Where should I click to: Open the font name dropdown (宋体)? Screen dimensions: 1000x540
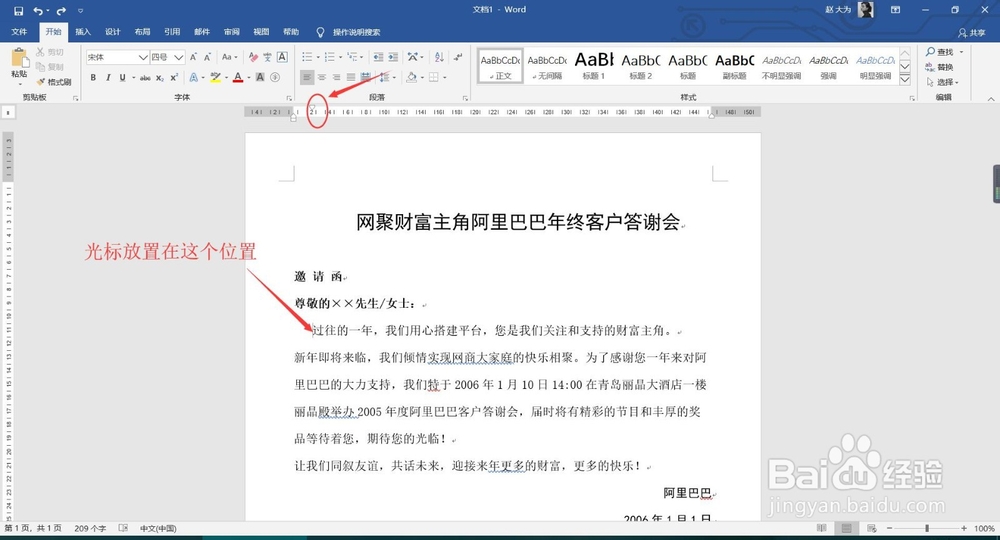coord(143,57)
